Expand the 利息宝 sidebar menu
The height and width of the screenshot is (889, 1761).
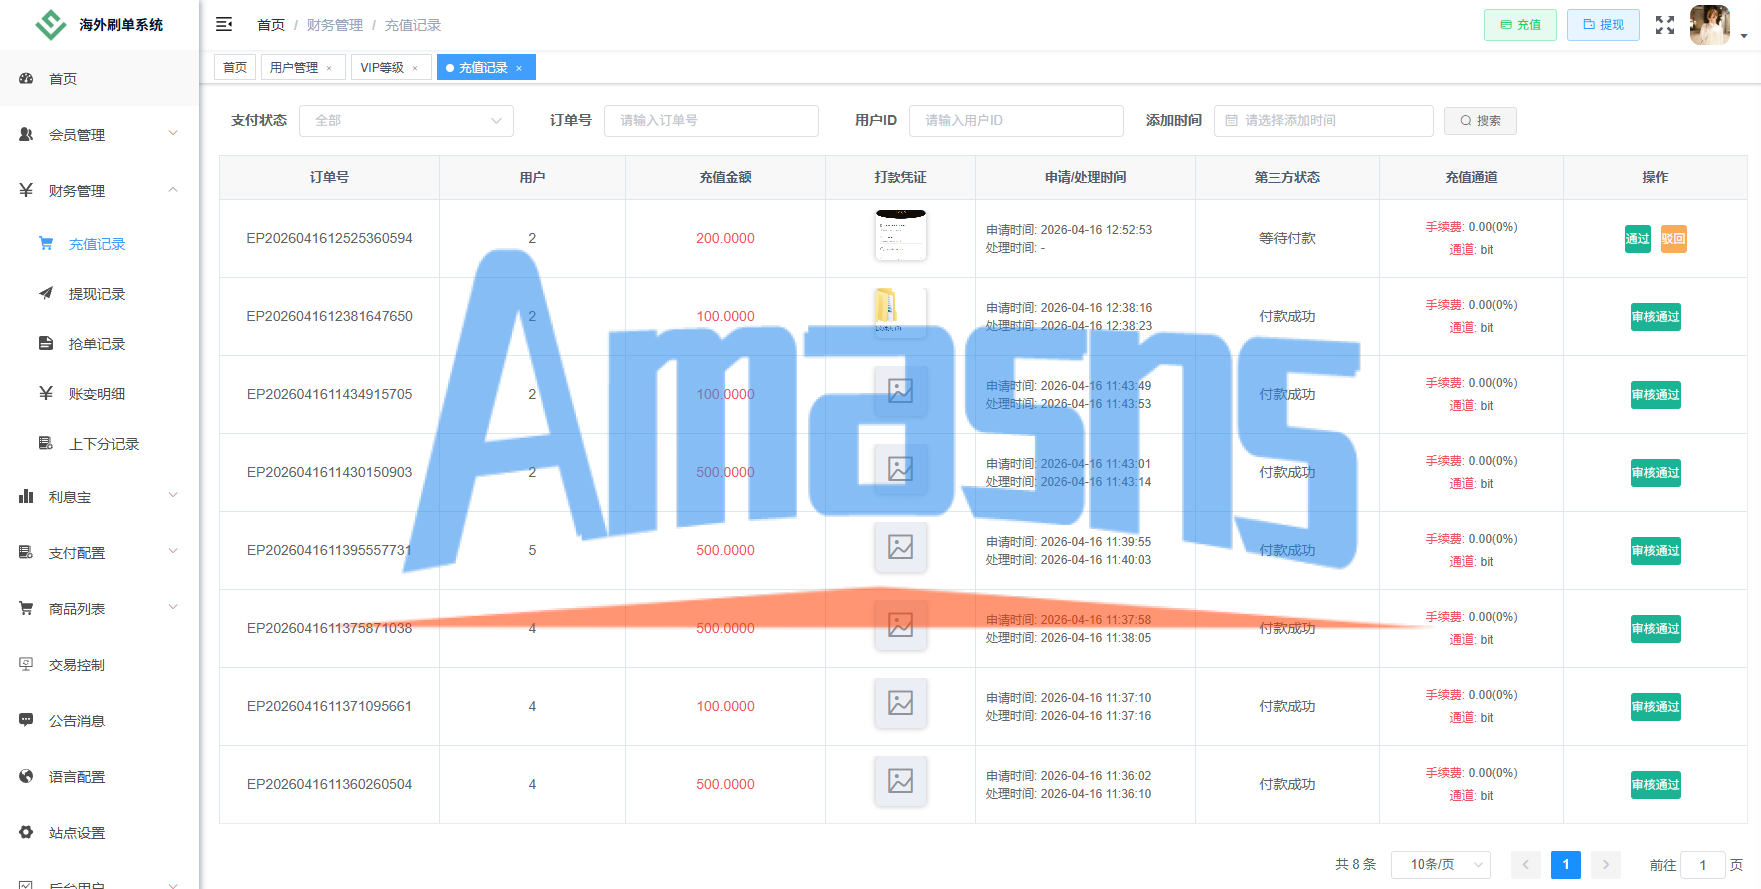(100, 496)
